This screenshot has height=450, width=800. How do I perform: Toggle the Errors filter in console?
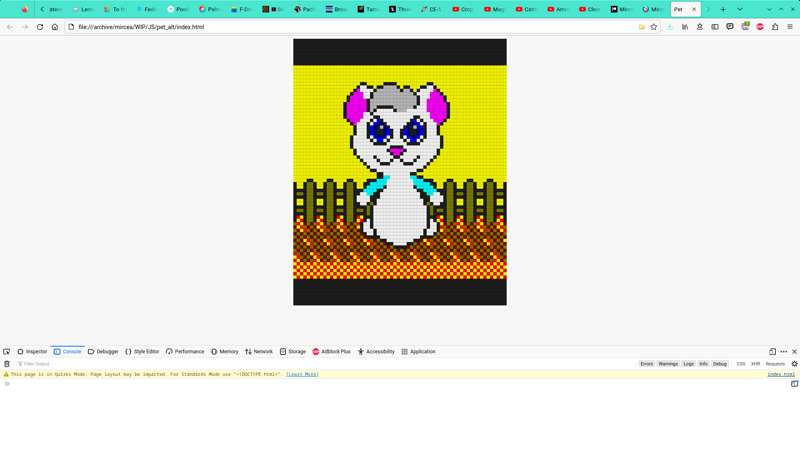coord(647,364)
